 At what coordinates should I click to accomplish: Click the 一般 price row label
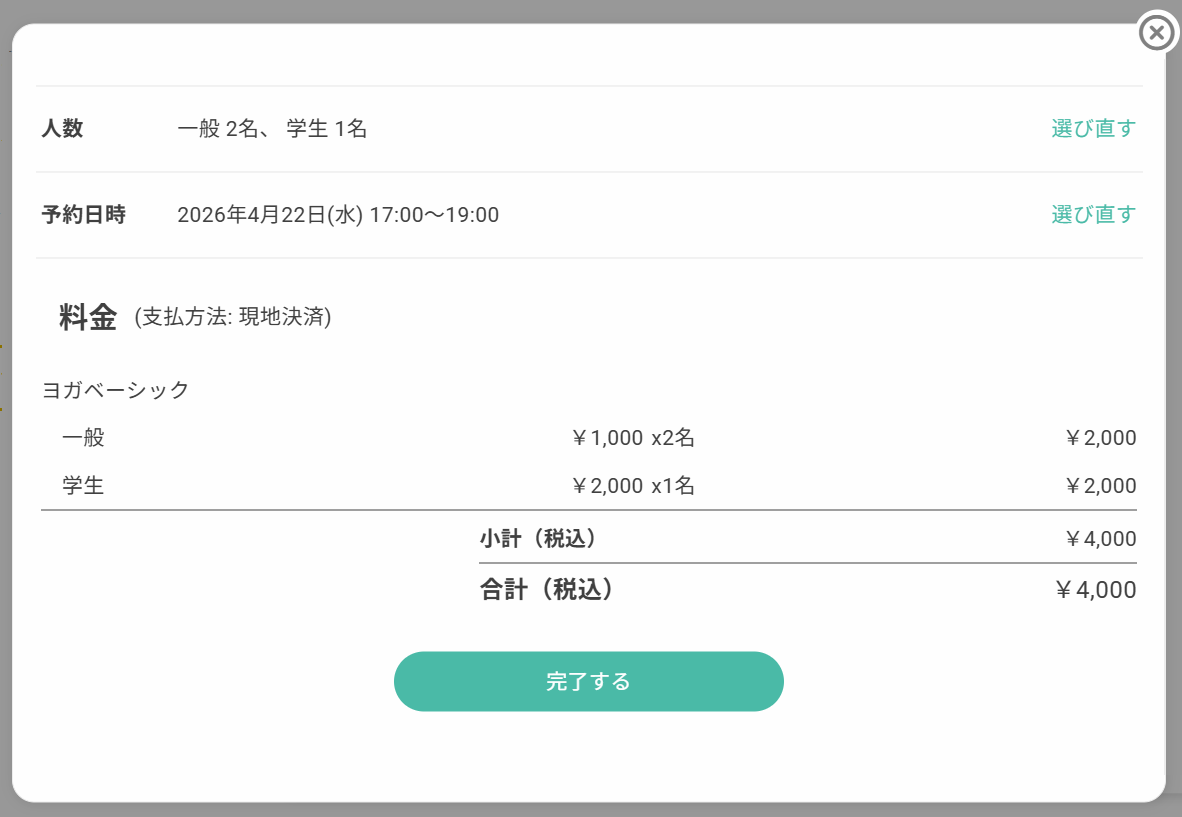83,438
